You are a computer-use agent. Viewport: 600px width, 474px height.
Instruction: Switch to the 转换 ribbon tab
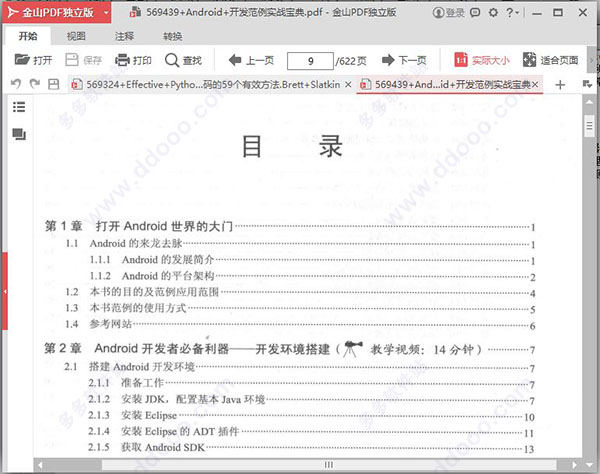(x=173, y=36)
